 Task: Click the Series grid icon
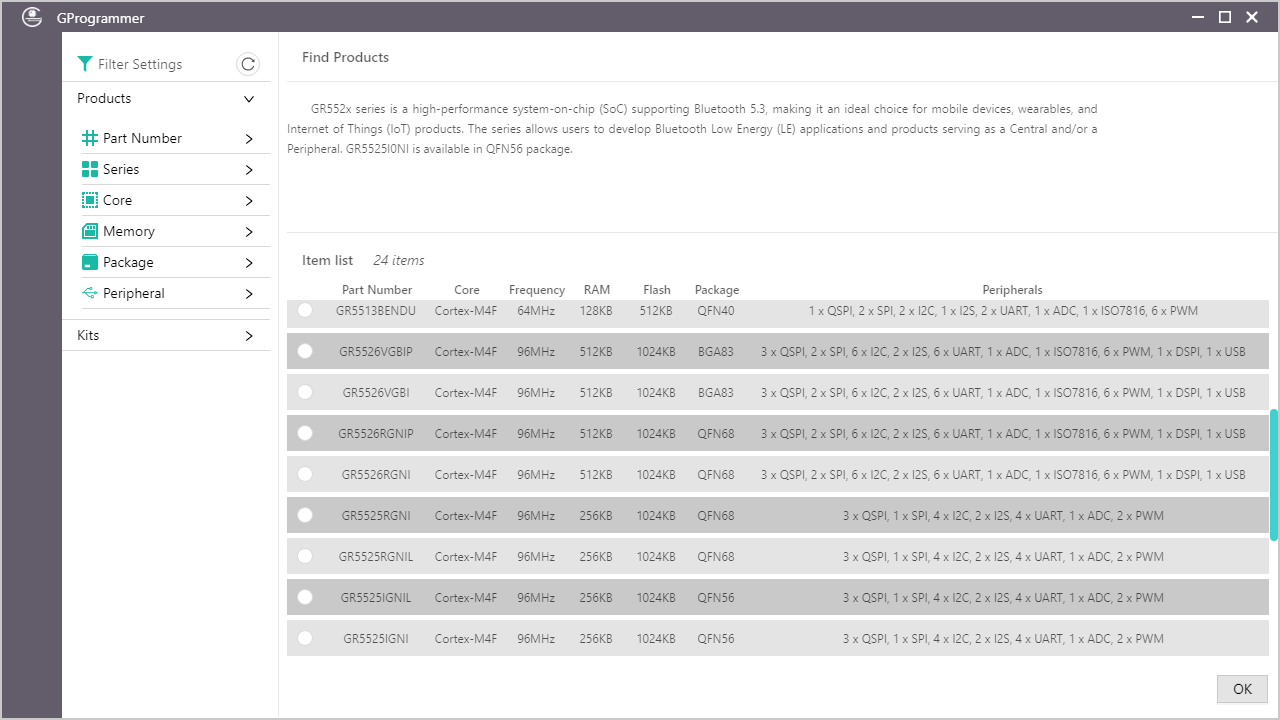click(90, 169)
